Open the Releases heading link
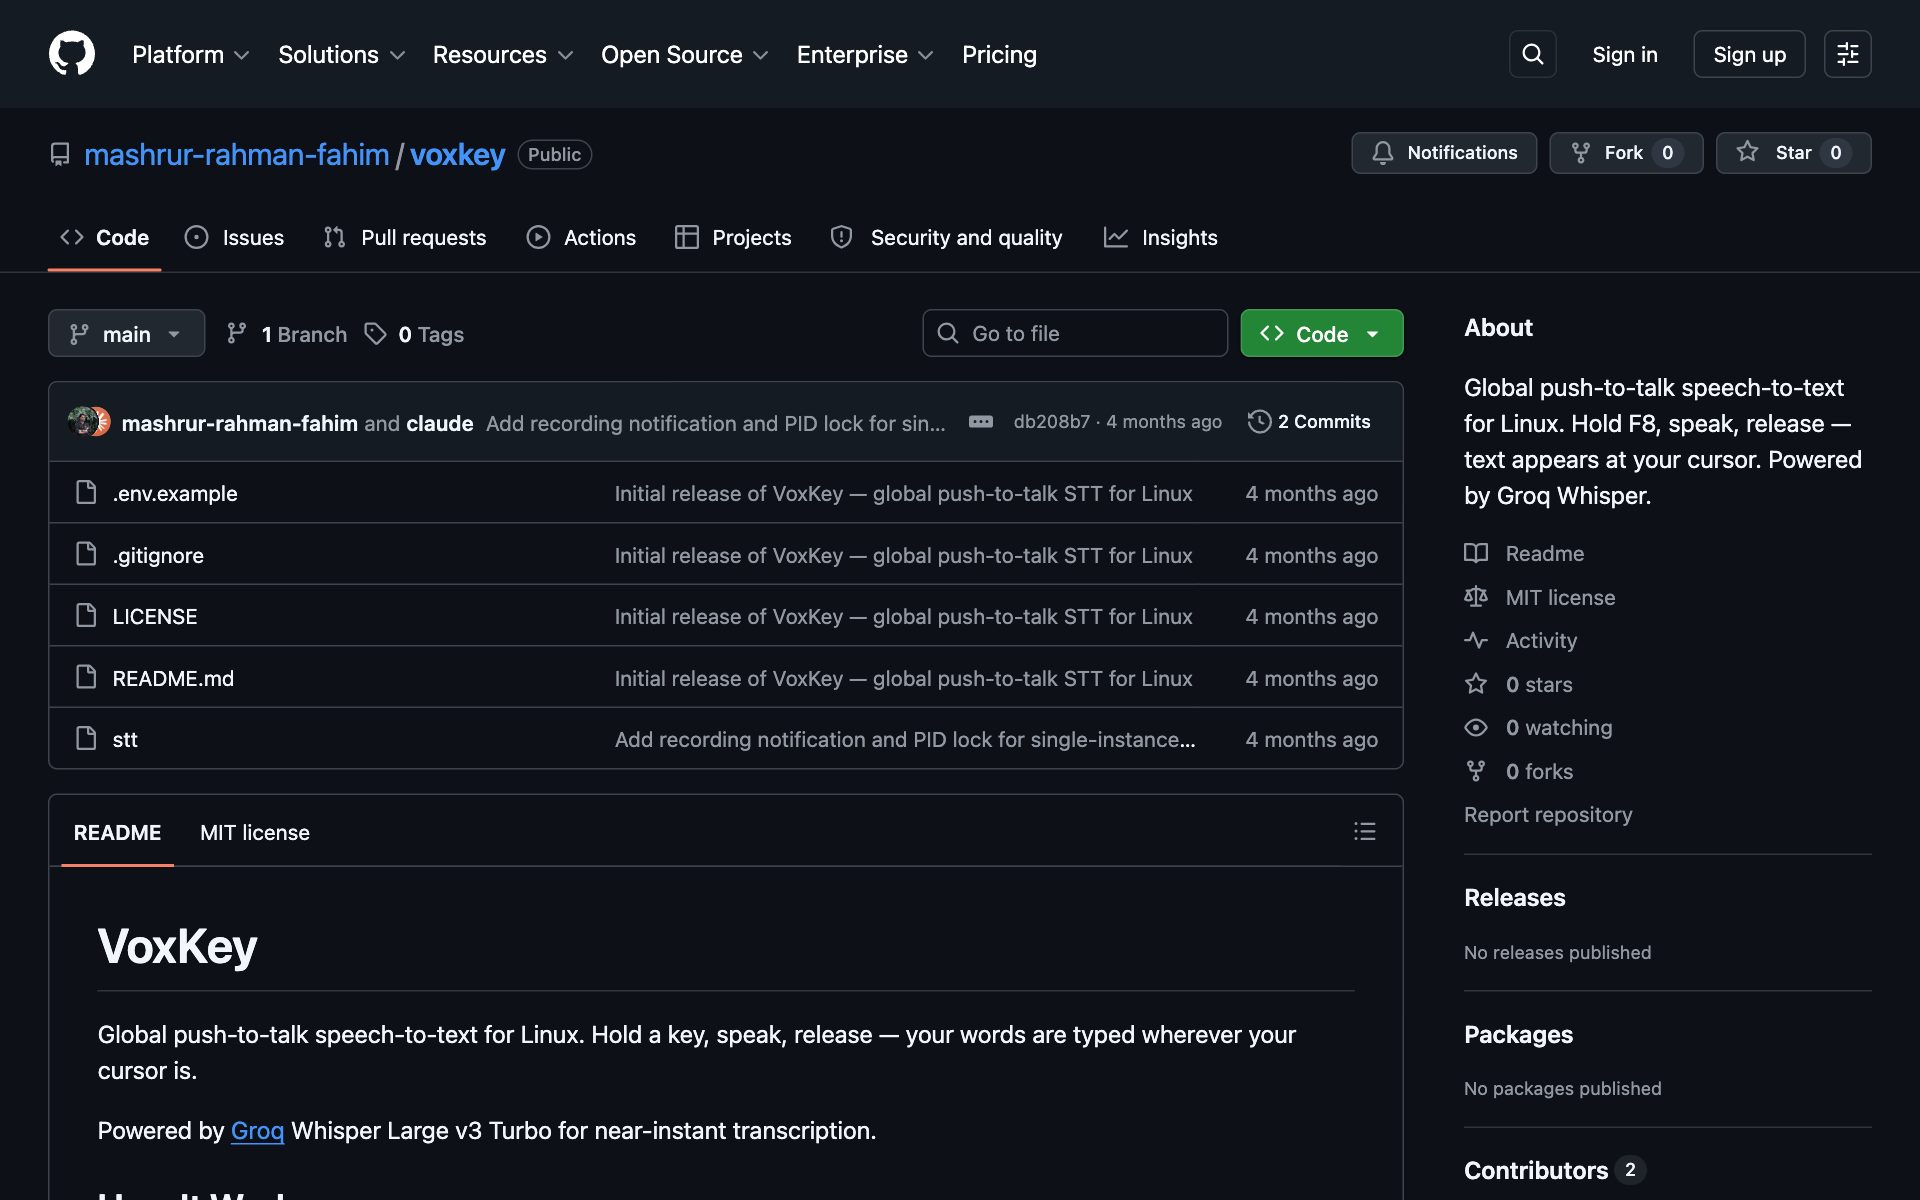Screen dimensions: 1920x1200 (x=1515, y=897)
